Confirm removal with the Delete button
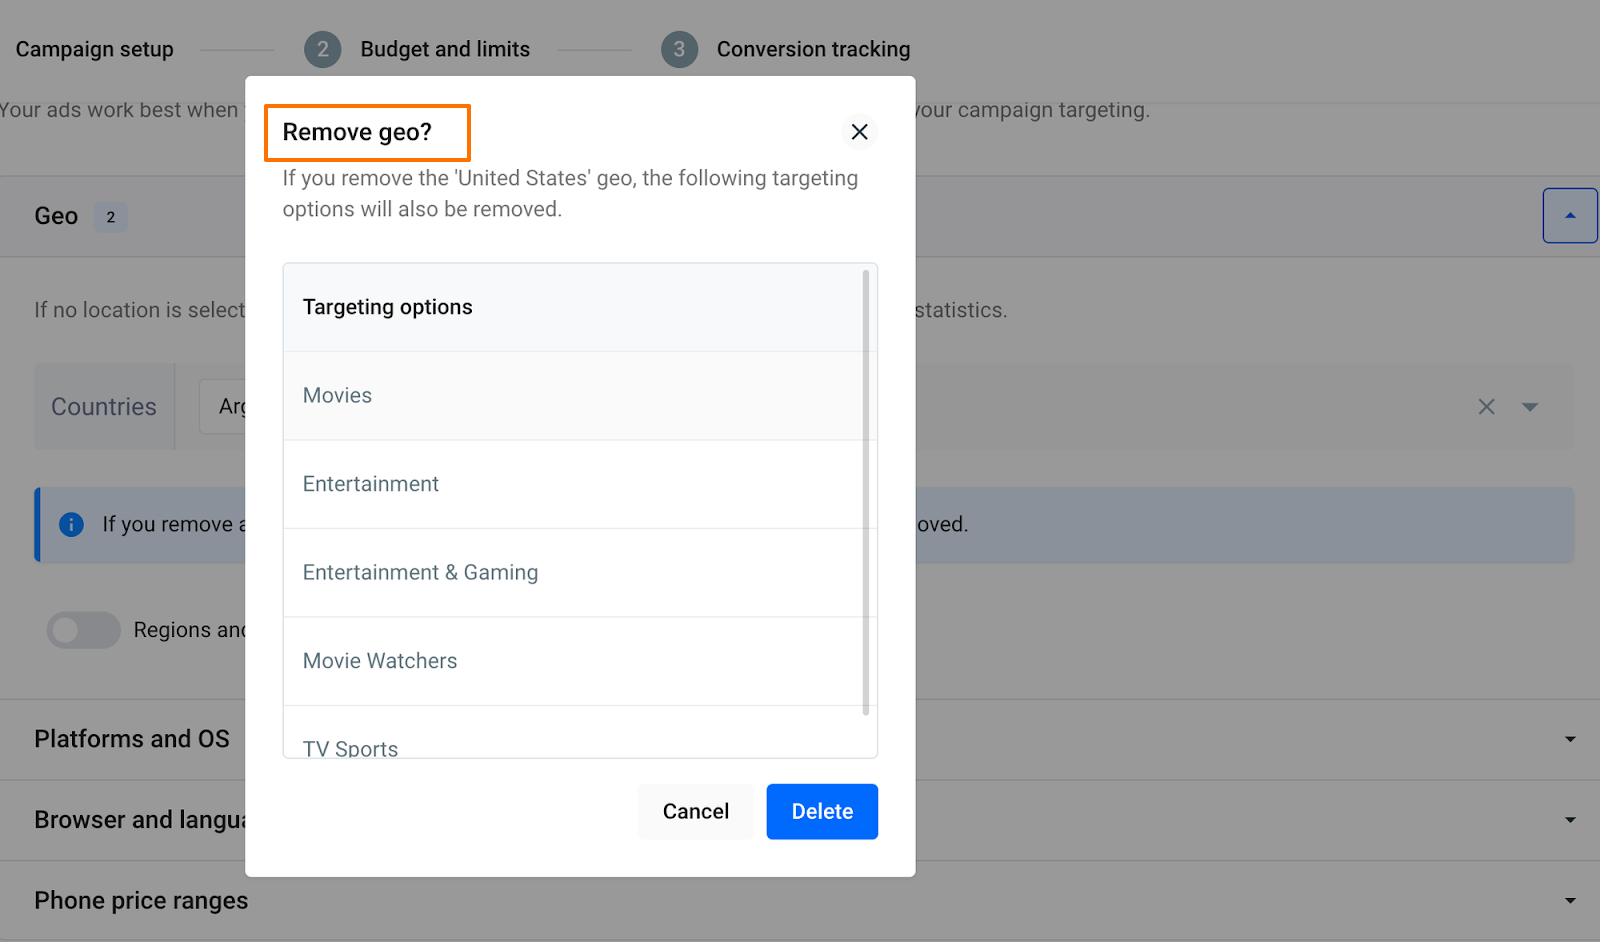 tap(821, 811)
